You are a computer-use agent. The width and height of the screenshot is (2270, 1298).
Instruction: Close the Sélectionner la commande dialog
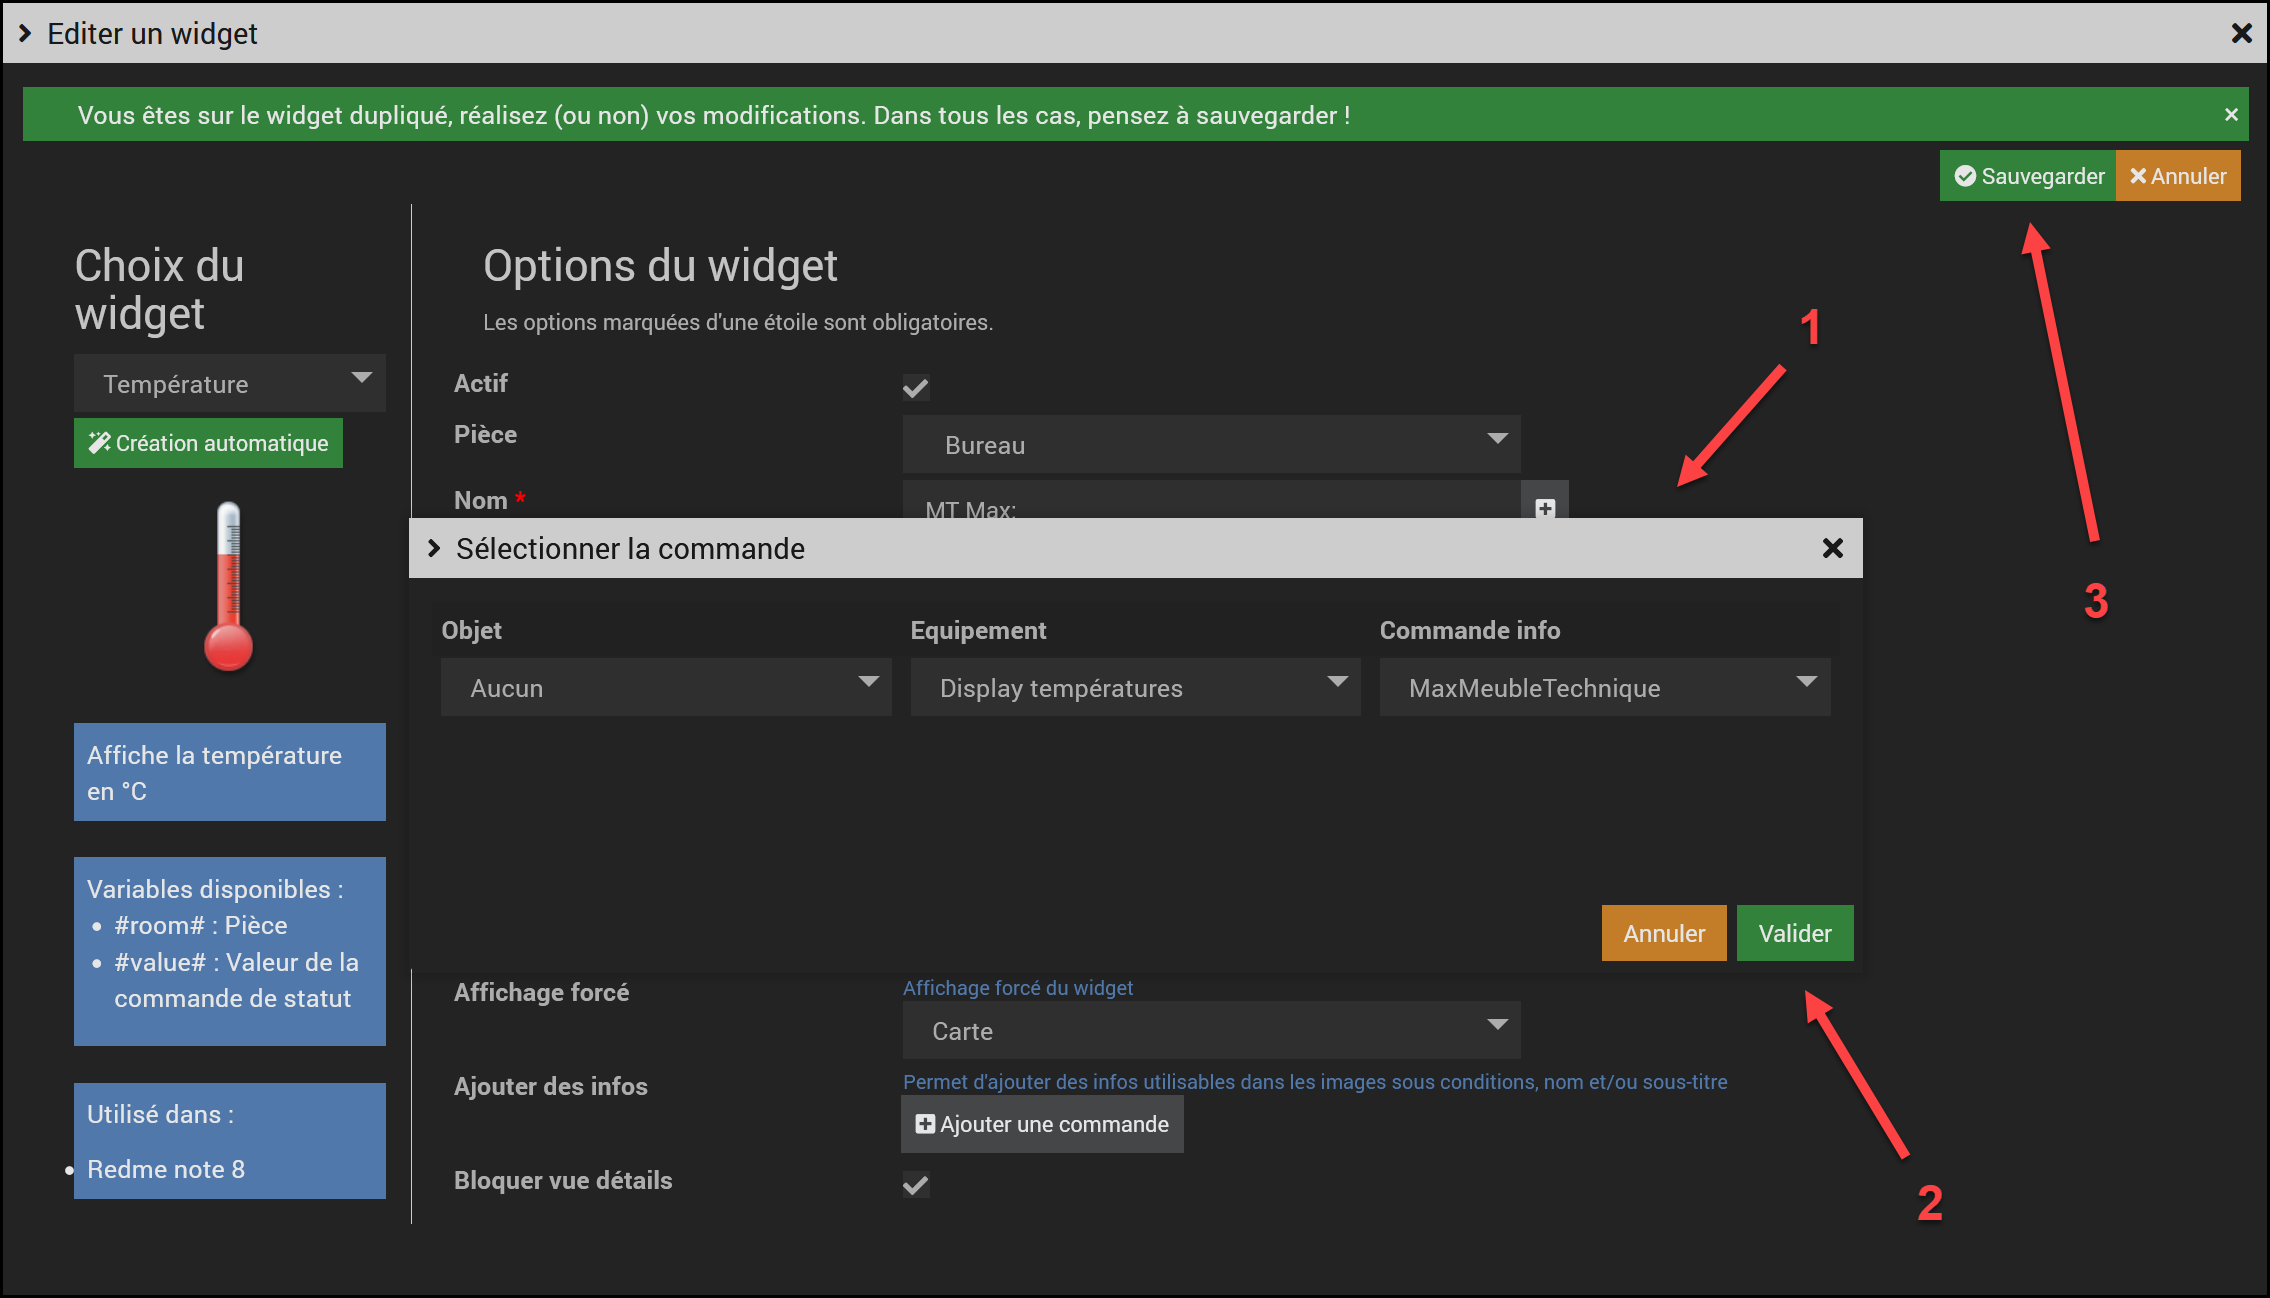tap(1832, 548)
